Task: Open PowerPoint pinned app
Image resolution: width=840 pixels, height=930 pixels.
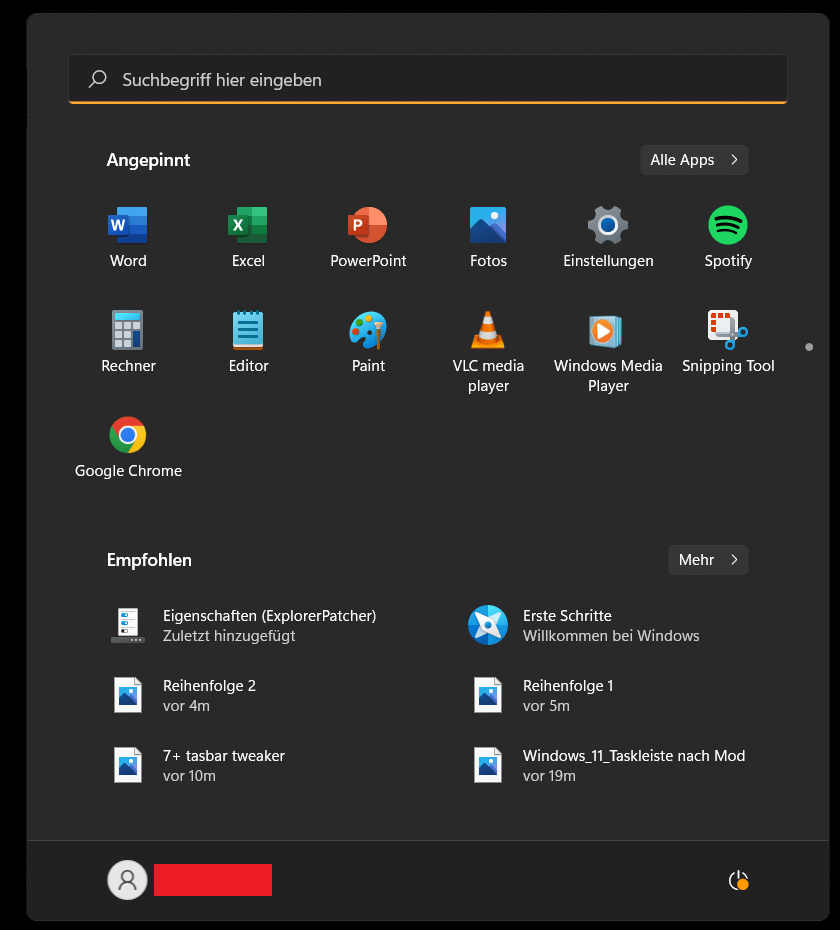Action: tap(368, 226)
